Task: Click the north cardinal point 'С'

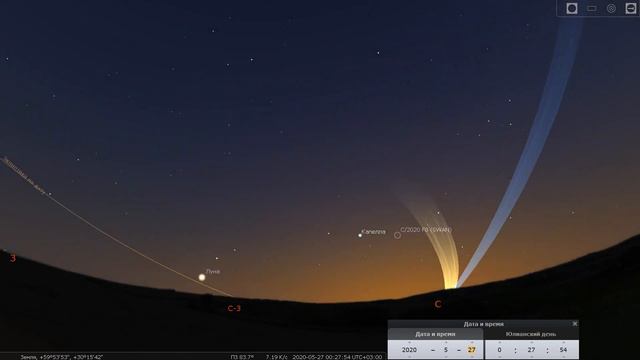Action: point(438,304)
